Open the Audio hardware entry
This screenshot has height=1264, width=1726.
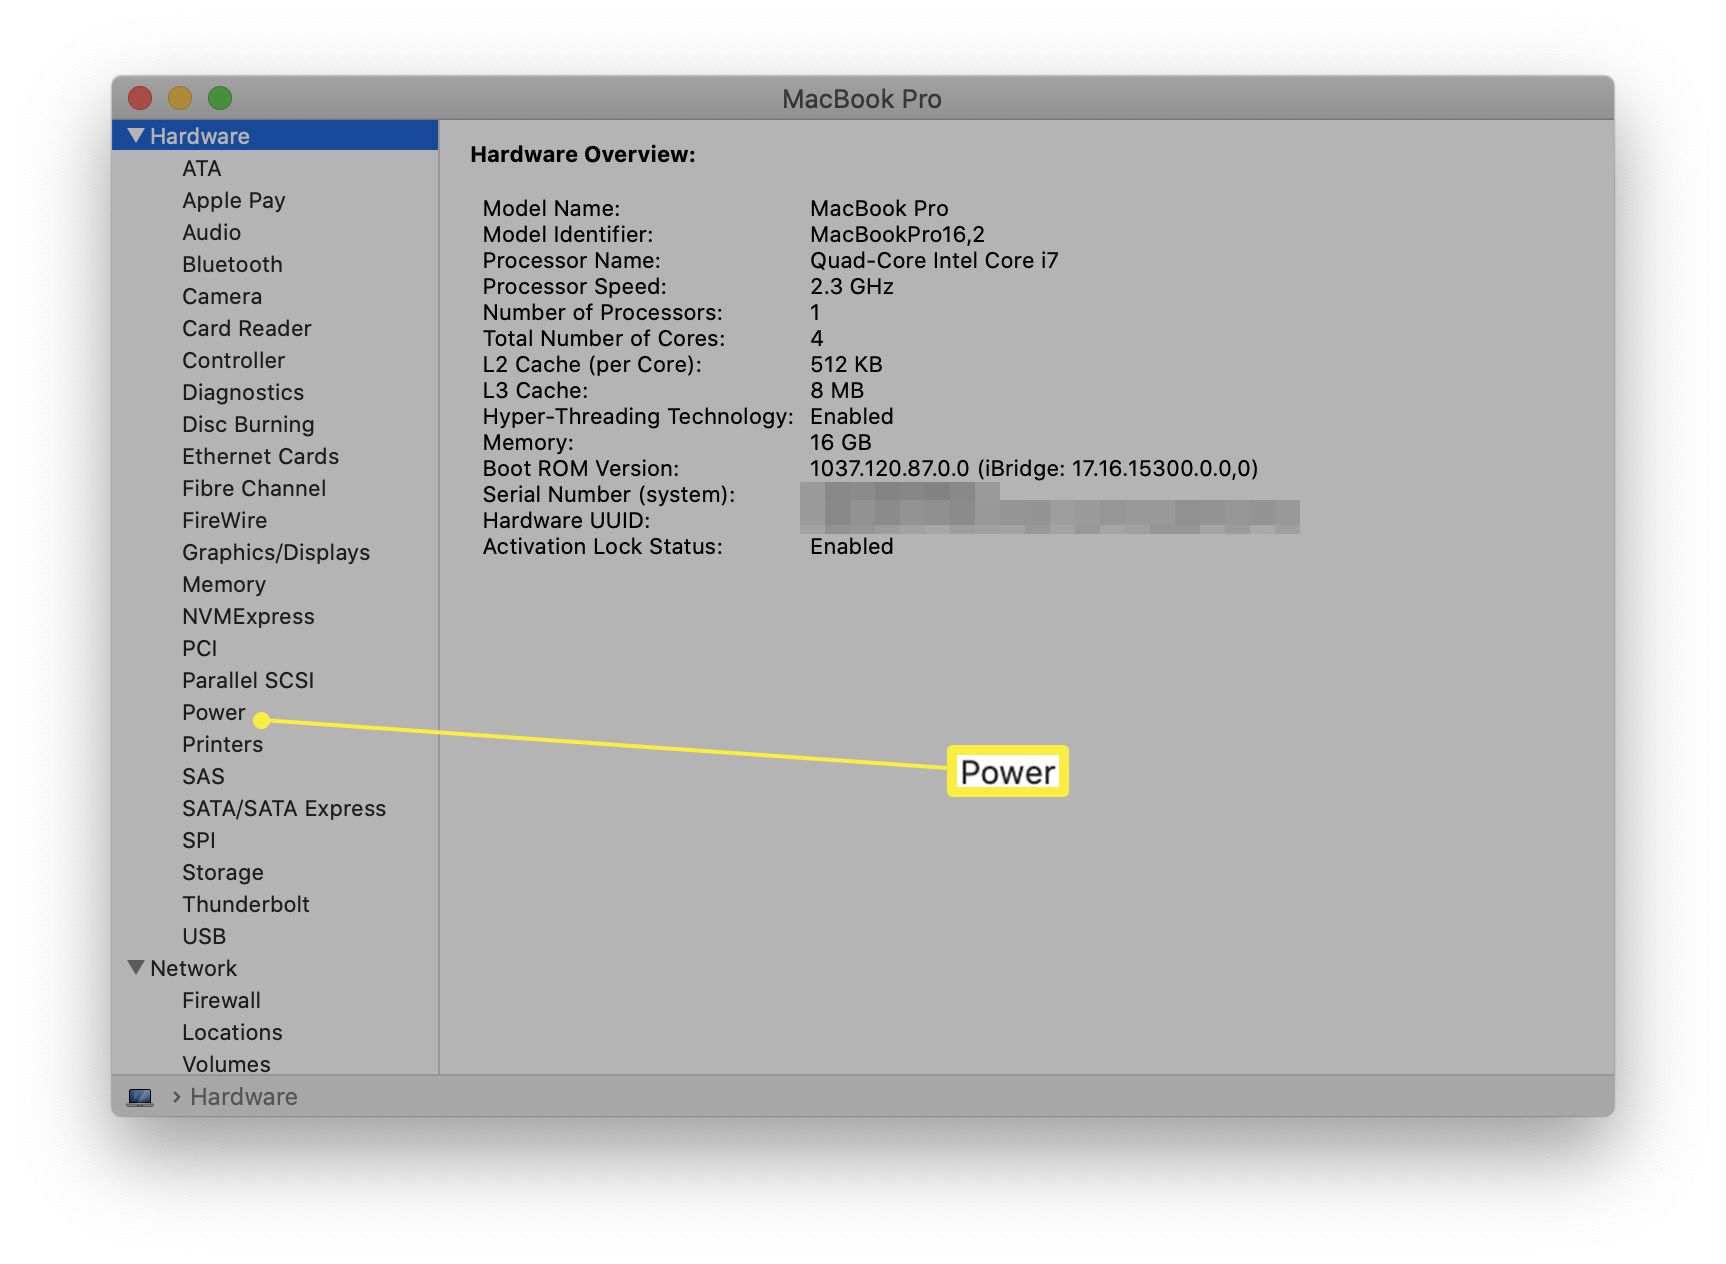(x=211, y=232)
